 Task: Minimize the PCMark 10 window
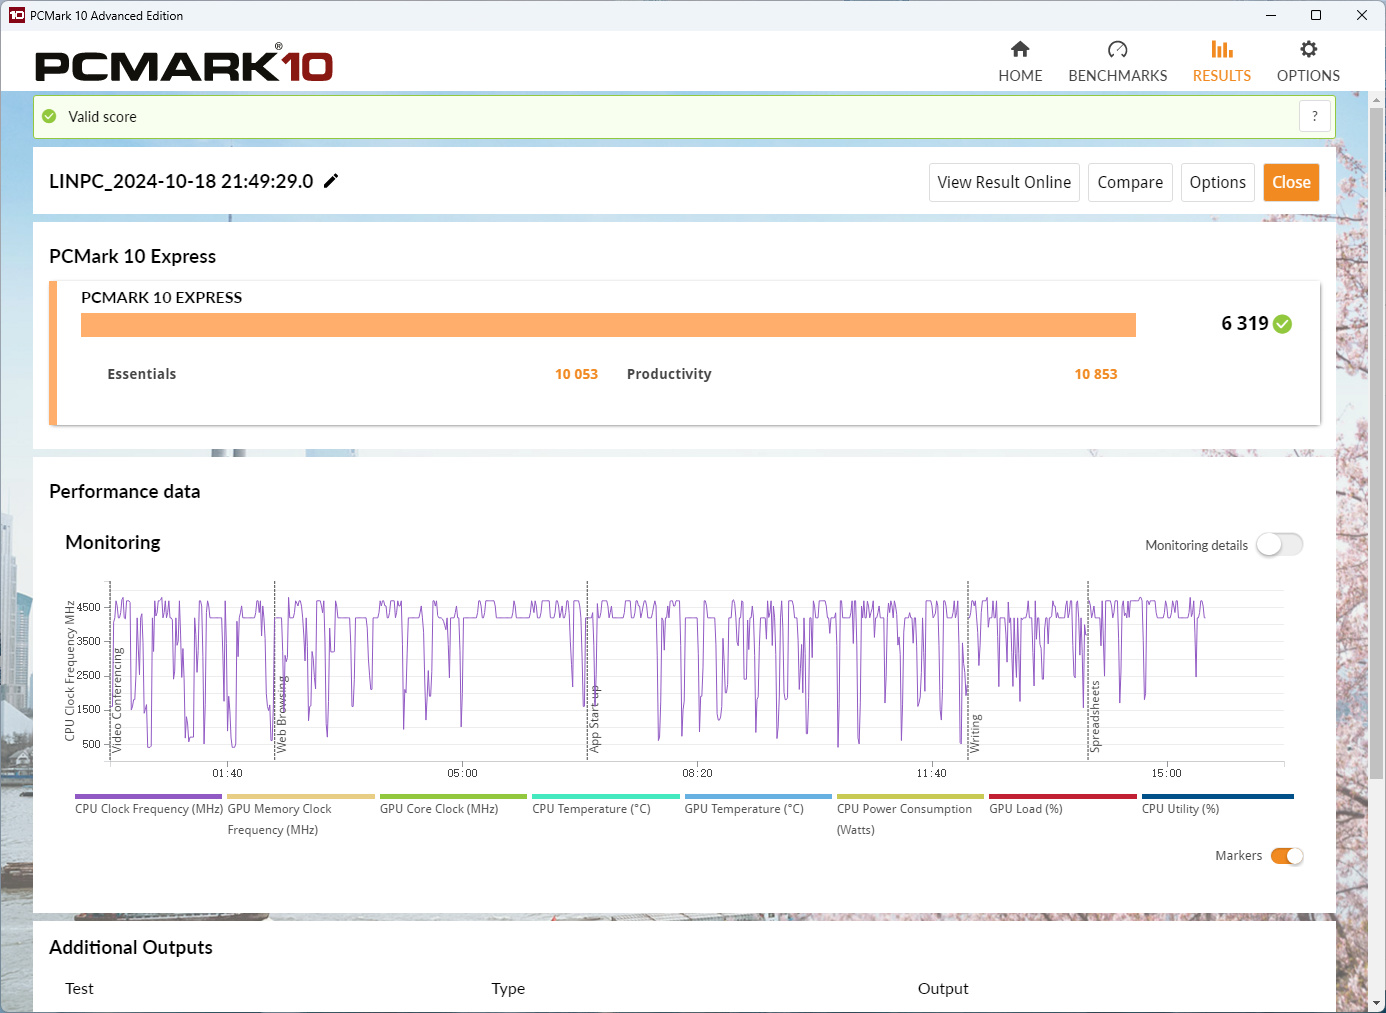tap(1271, 15)
